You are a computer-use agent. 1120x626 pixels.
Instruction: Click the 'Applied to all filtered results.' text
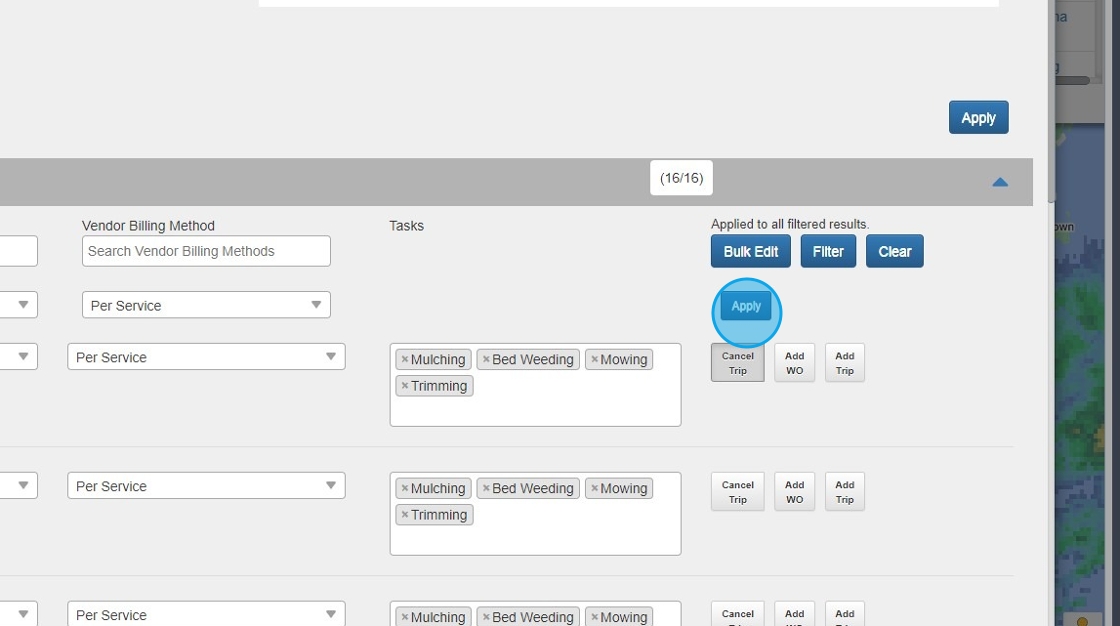click(790, 224)
